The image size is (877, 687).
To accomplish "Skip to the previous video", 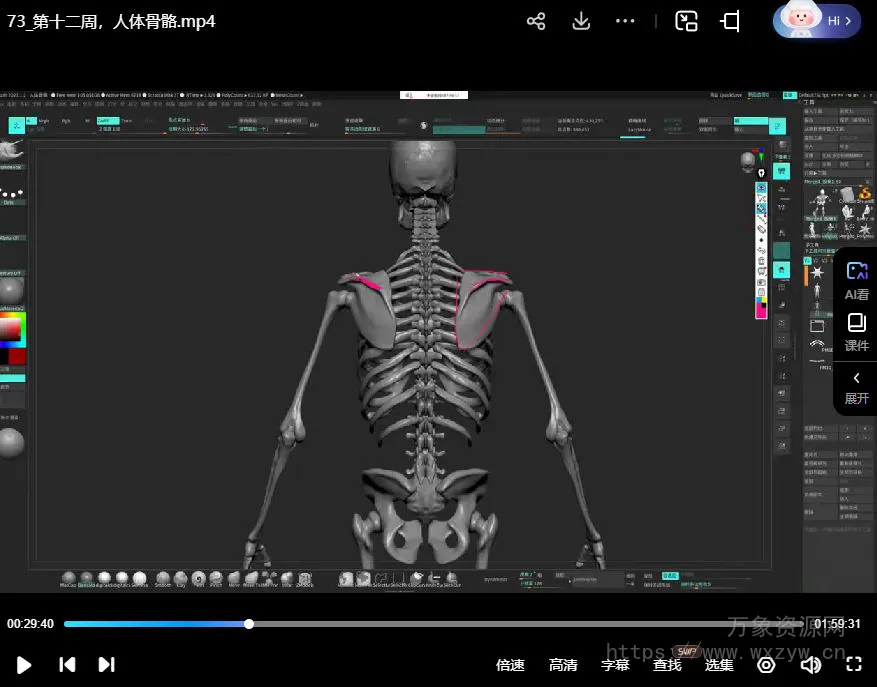I will 67,665.
